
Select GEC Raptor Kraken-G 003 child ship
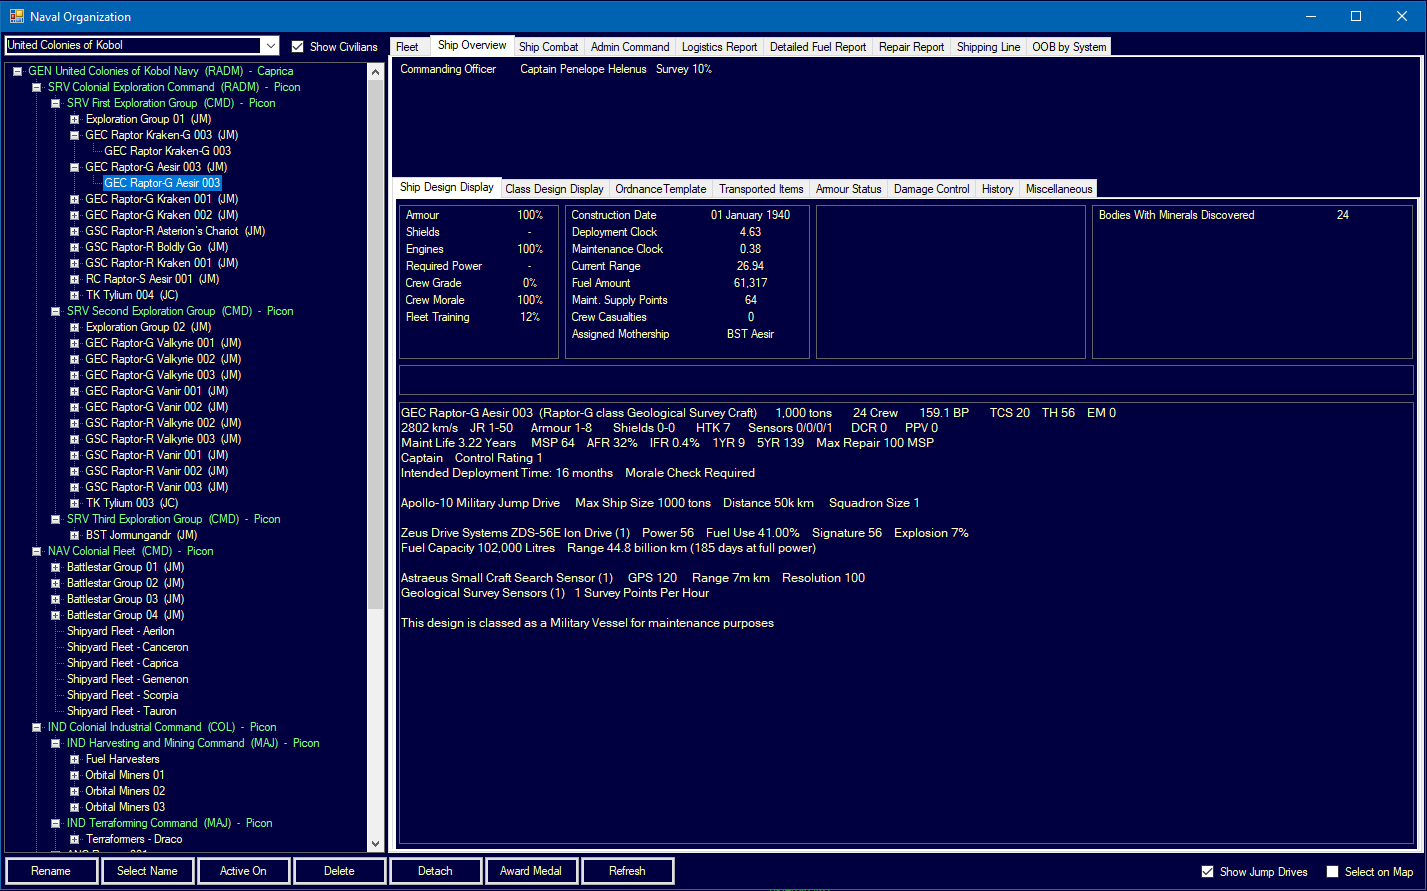(168, 151)
